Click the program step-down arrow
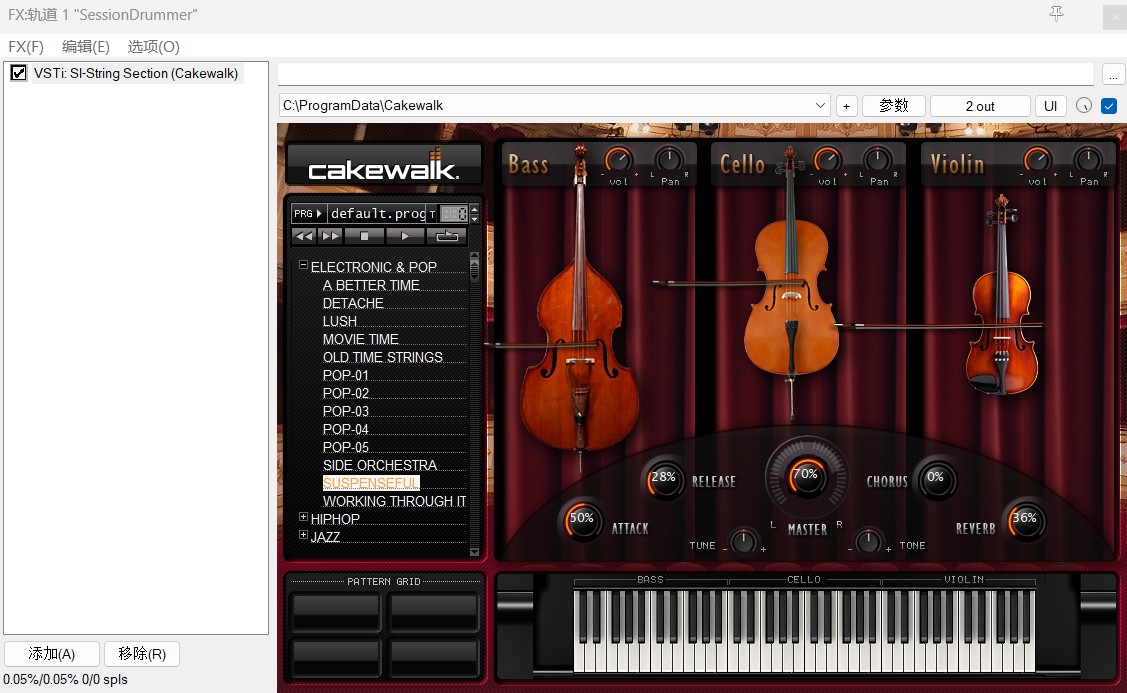This screenshot has height=693, width=1127. coord(474,218)
